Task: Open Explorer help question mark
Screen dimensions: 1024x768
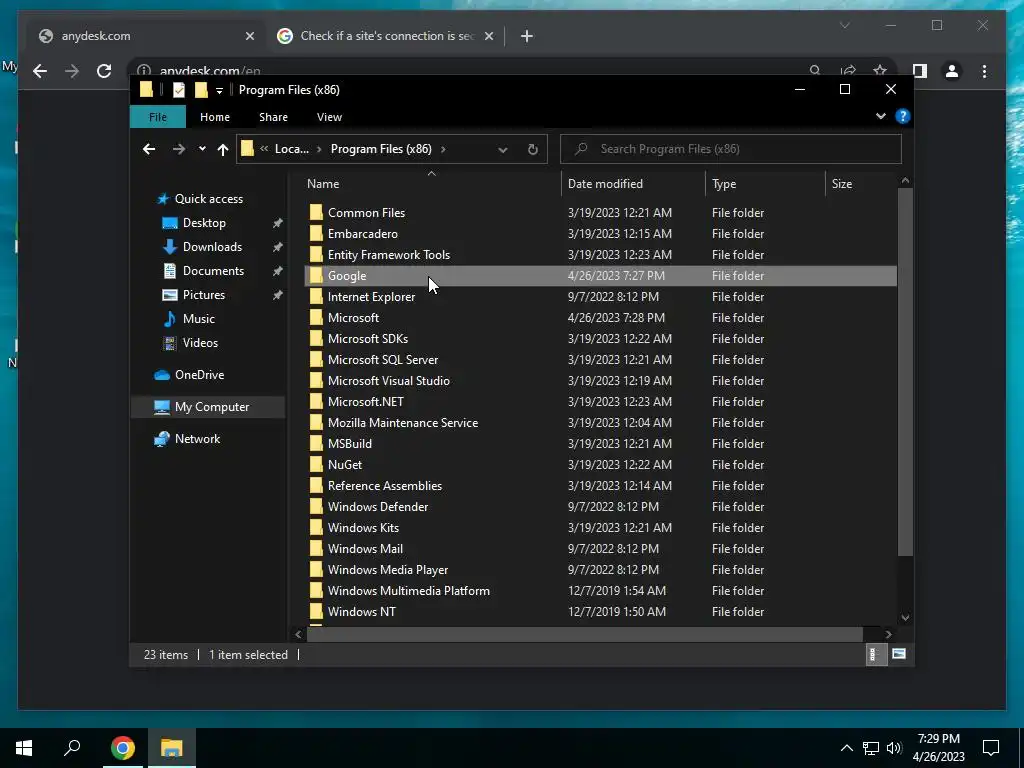Action: 903,116
